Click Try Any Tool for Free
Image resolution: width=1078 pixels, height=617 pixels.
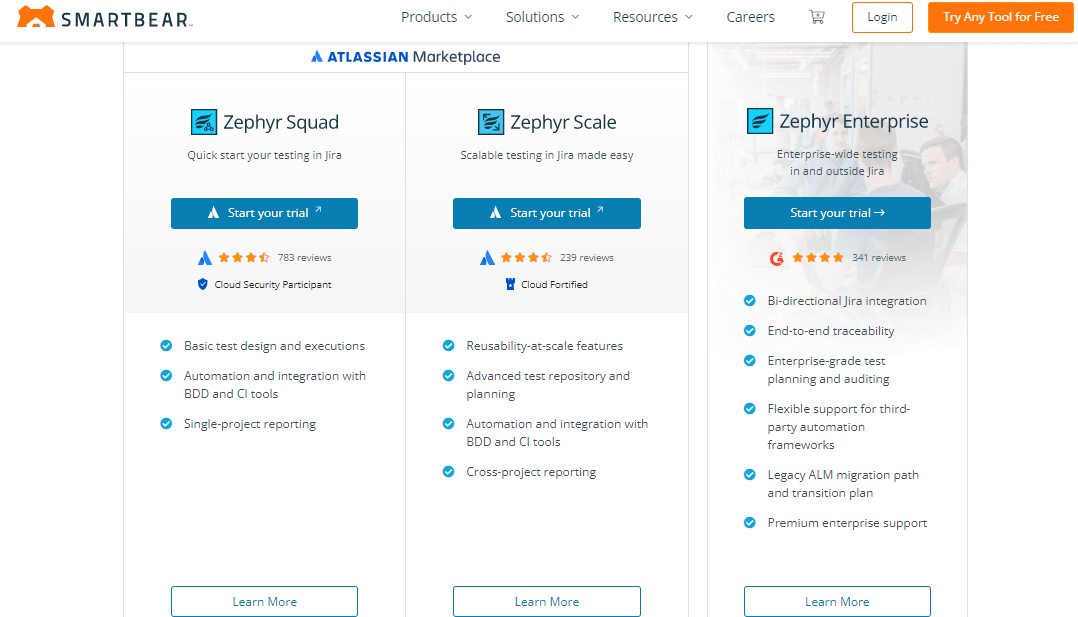[x=1000, y=17]
